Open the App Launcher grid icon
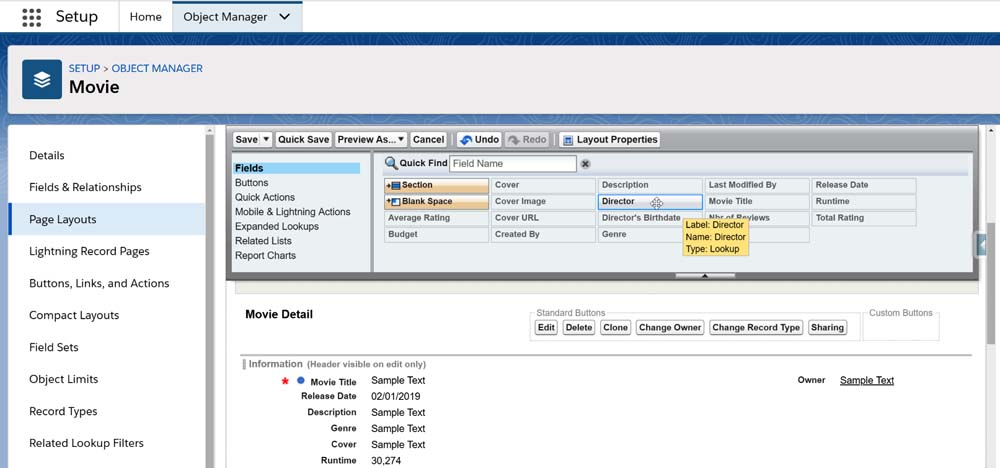1000x468 pixels. pos(31,17)
